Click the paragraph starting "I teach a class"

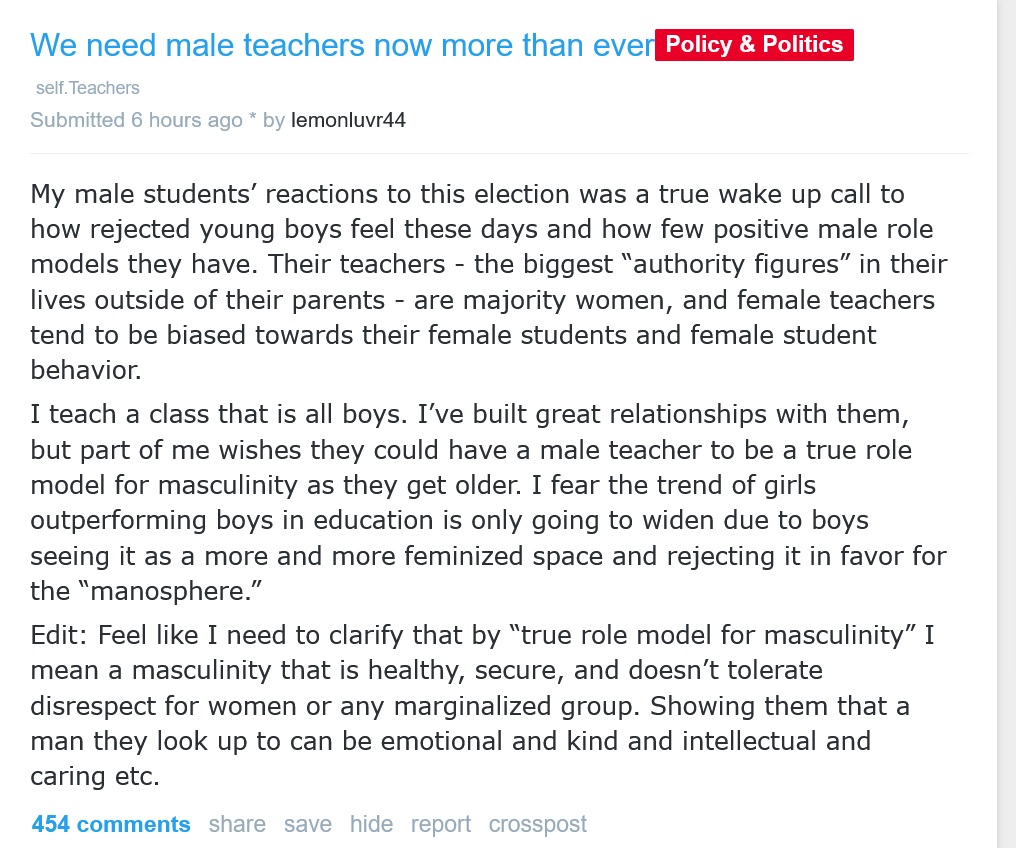coord(480,500)
